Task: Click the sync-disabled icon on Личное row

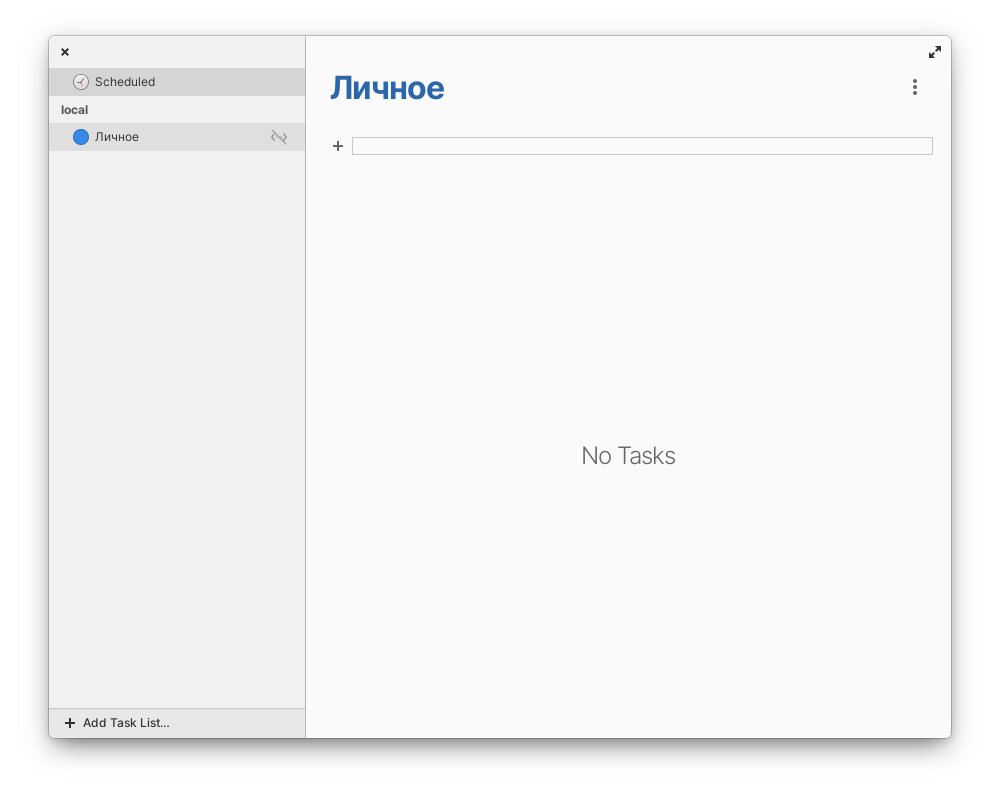Action: pyautogui.click(x=279, y=137)
